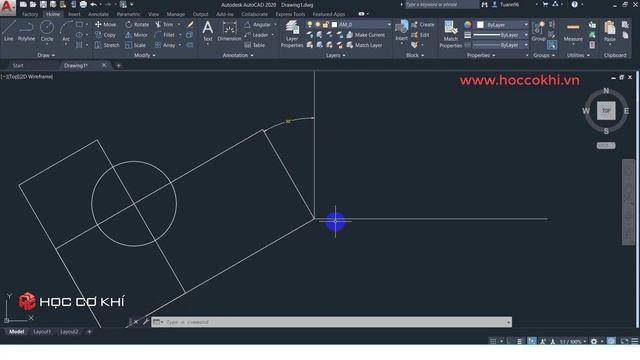Toggle annotation visibility icon in status bar
640x360 pixels.
pyautogui.click(x=542, y=341)
